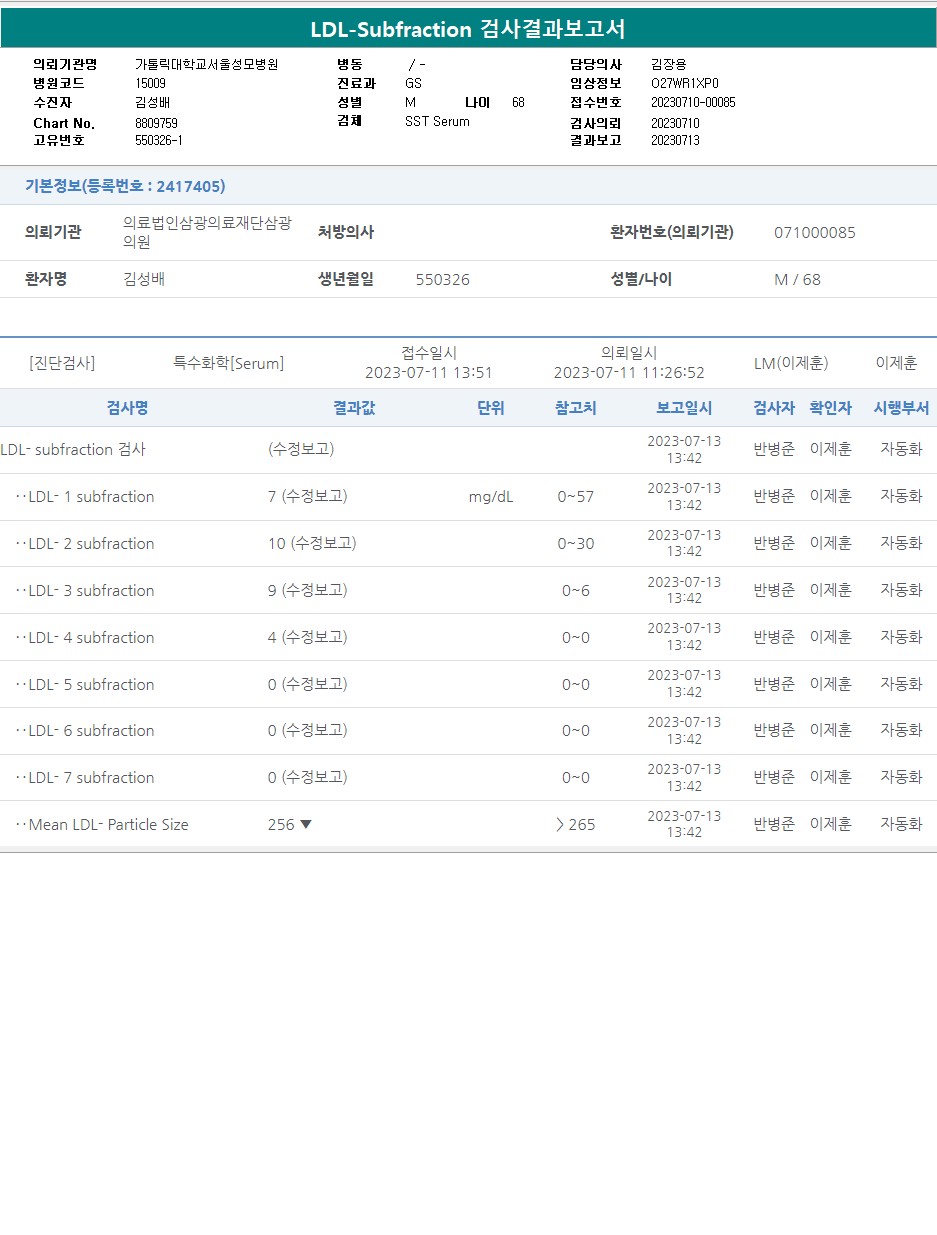Select the LDL- 3 subfraction row
The height and width of the screenshot is (1235, 937).
(x=91, y=591)
